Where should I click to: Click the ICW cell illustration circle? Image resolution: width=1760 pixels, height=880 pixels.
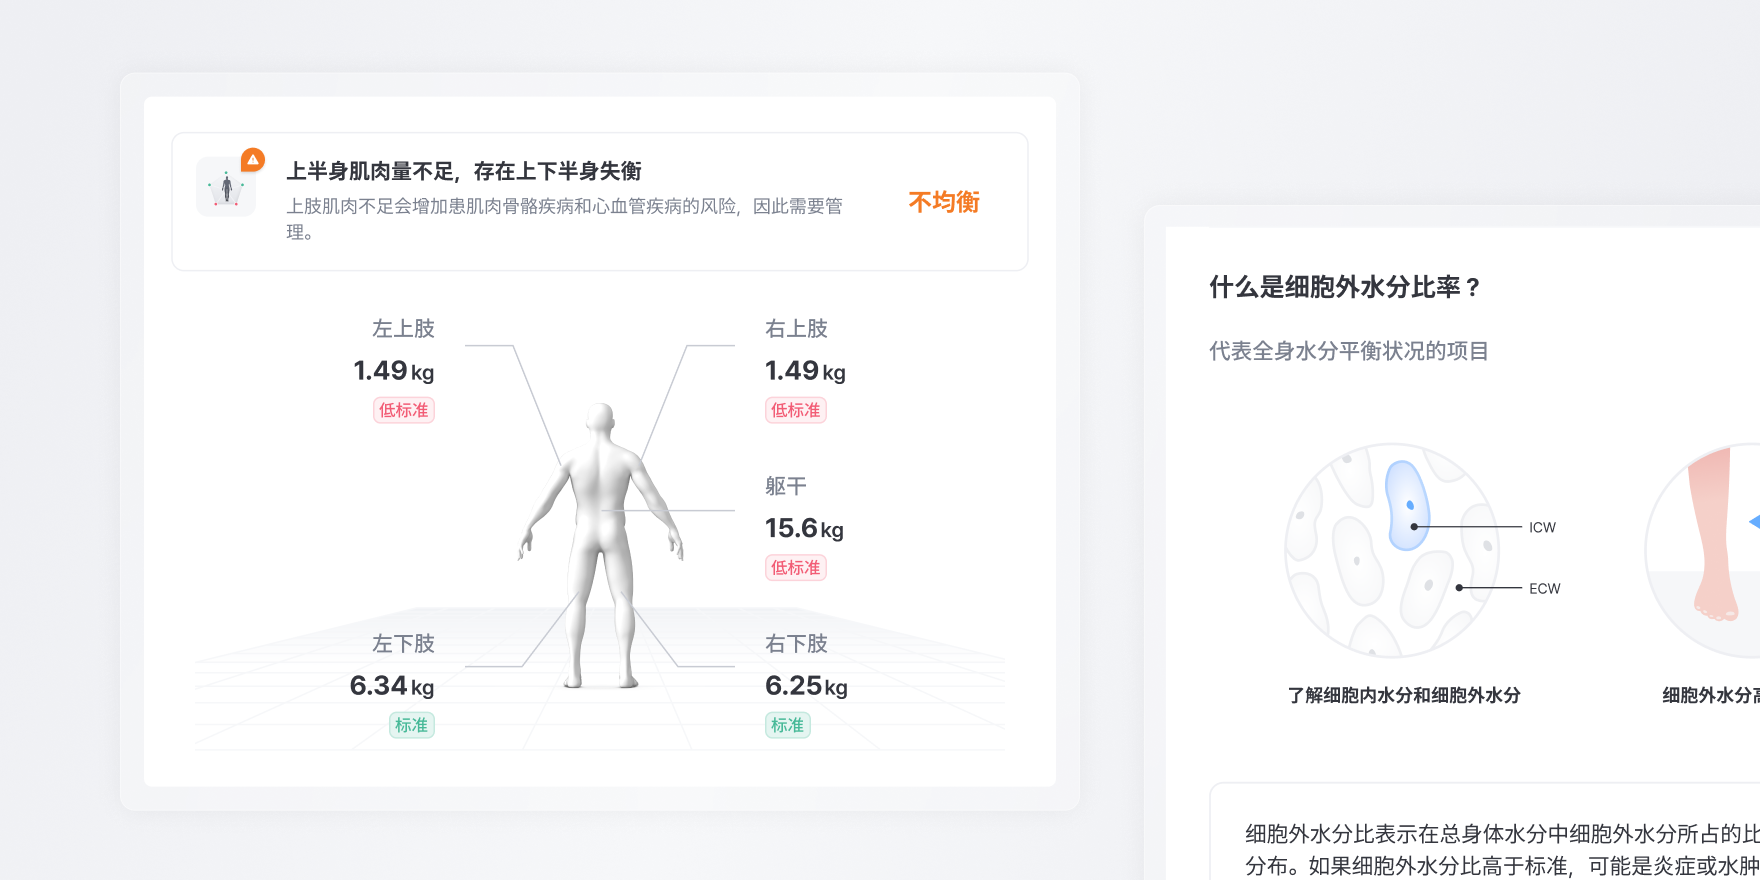point(1392,550)
